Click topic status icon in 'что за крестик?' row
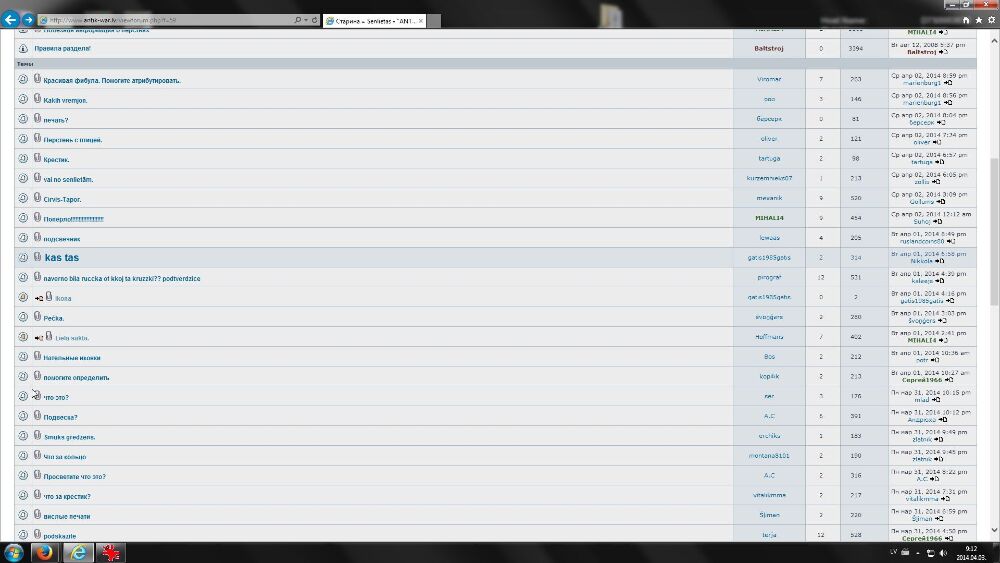Screen dimensions: 1000x563 pyautogui.click(x=23, y=495)
